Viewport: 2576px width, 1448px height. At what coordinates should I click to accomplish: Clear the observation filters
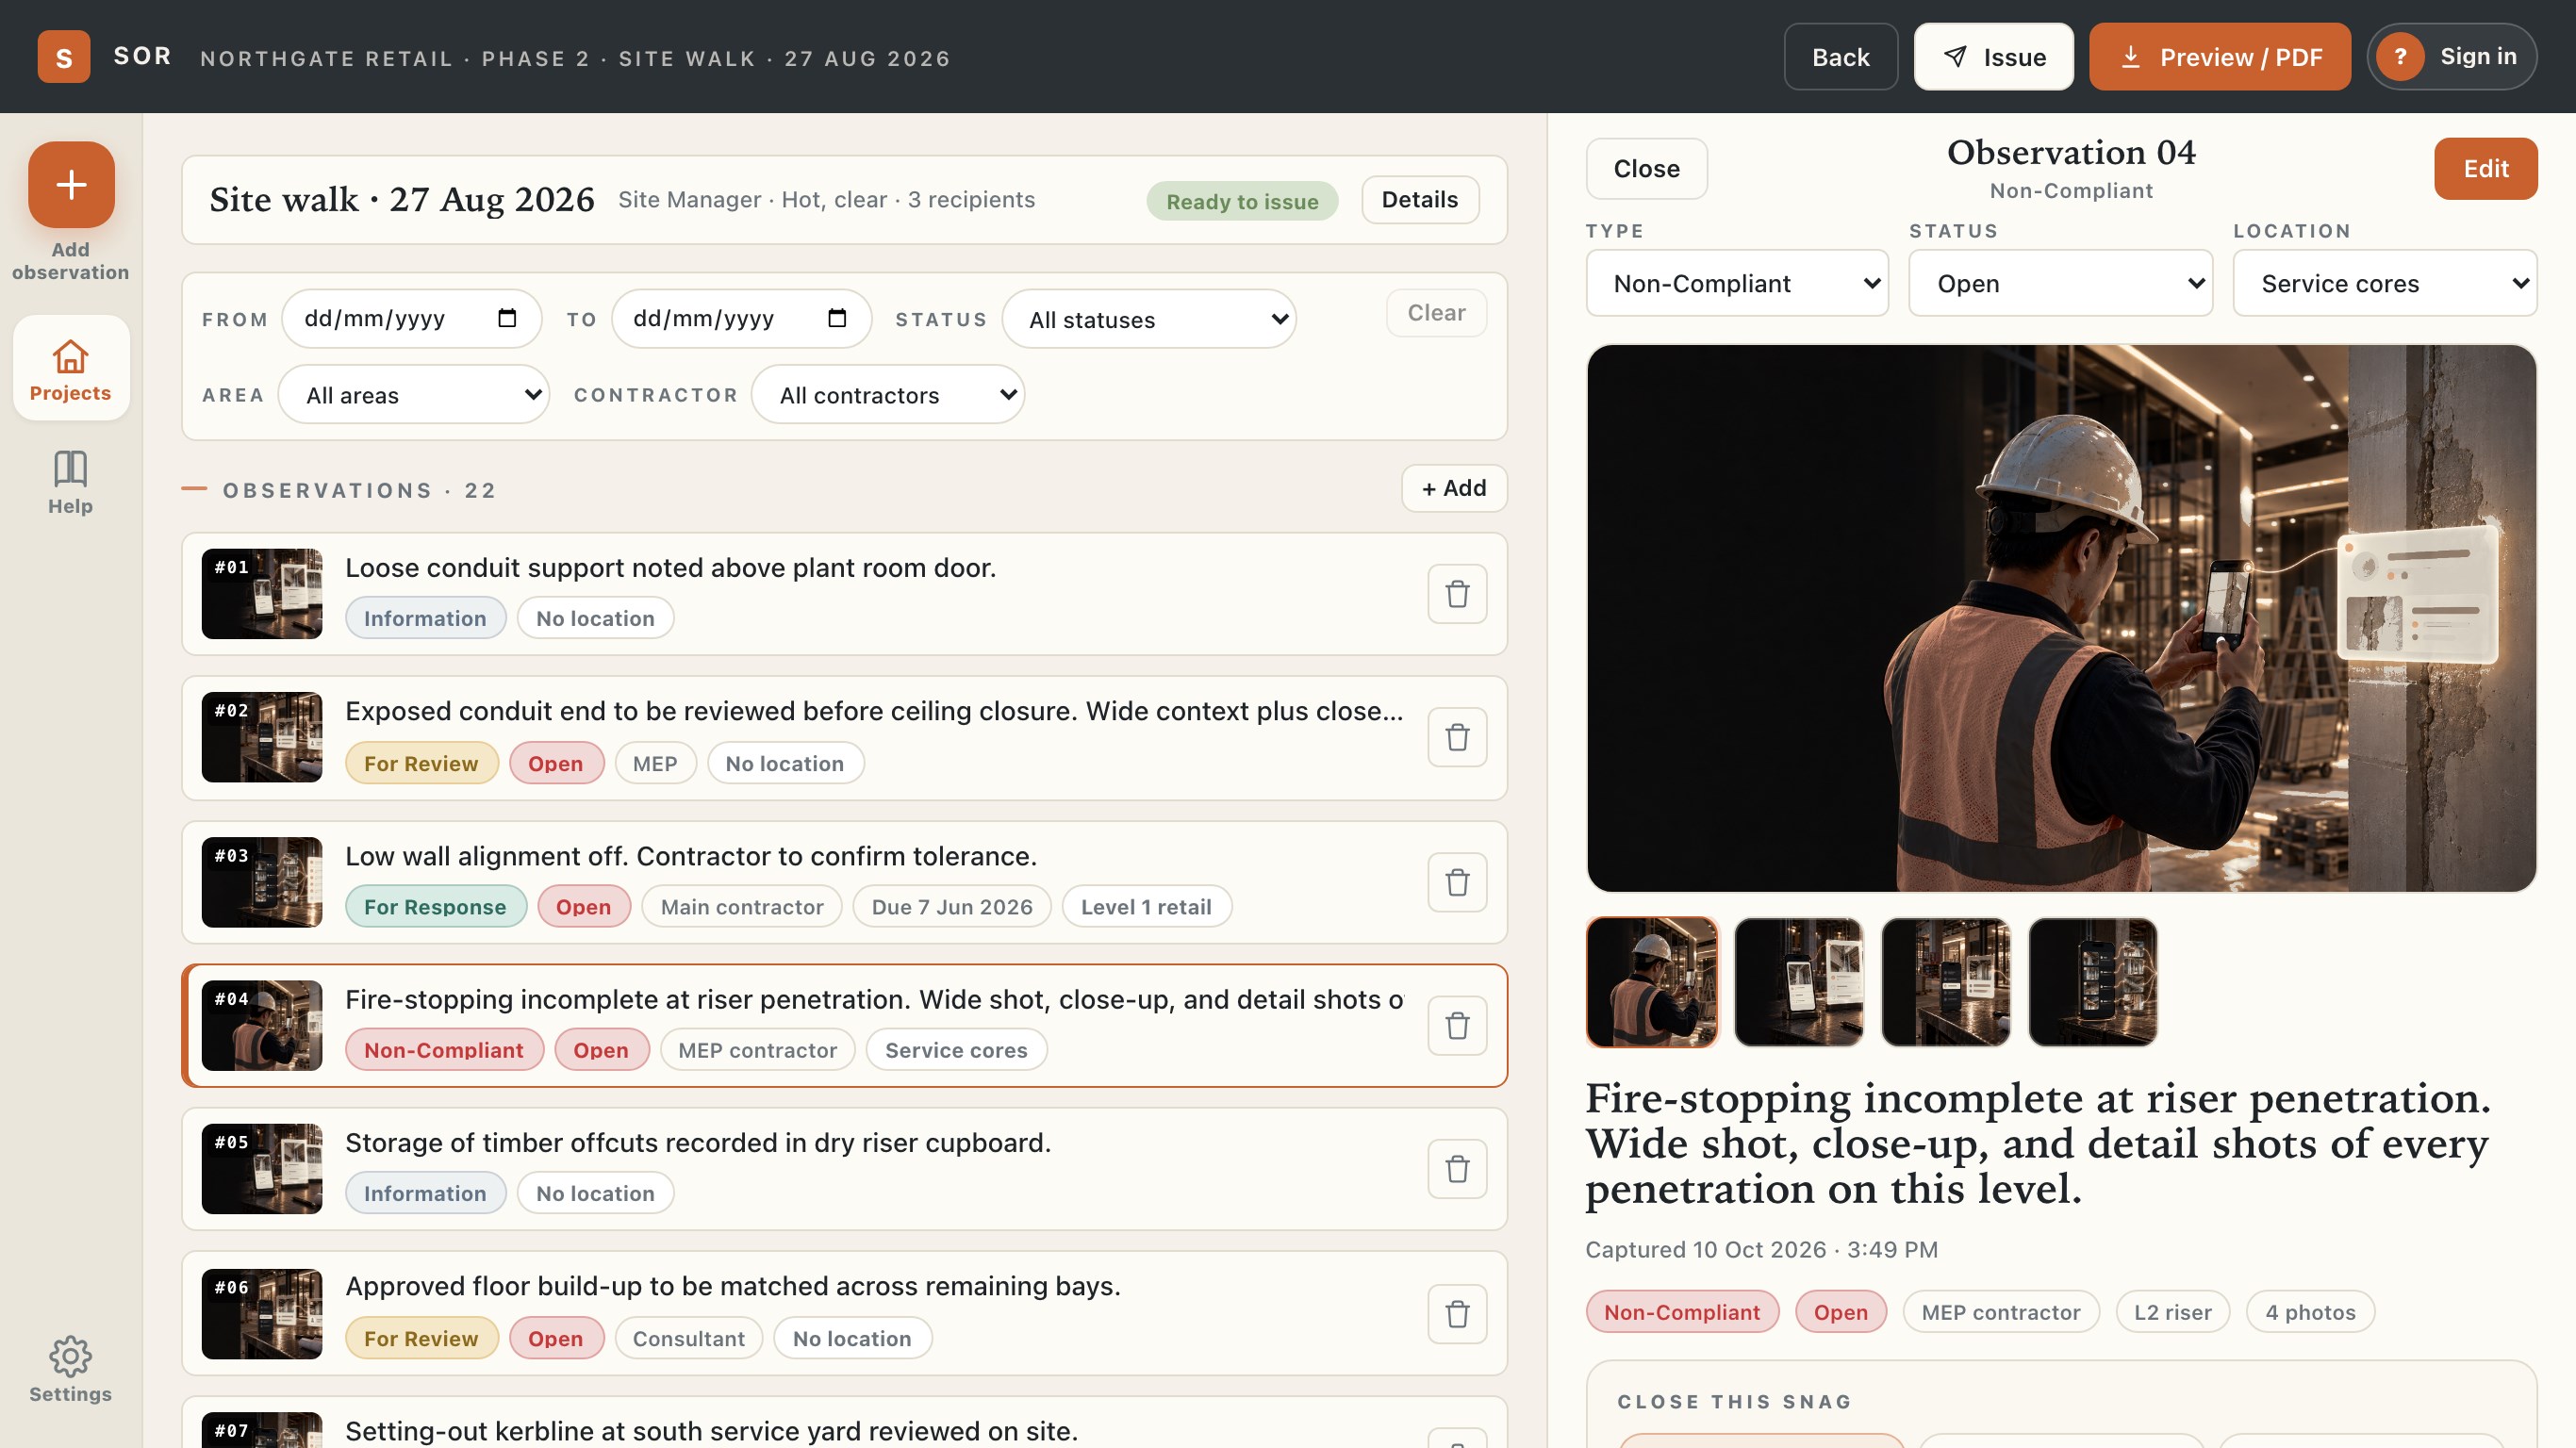(x=1436, y=312)
